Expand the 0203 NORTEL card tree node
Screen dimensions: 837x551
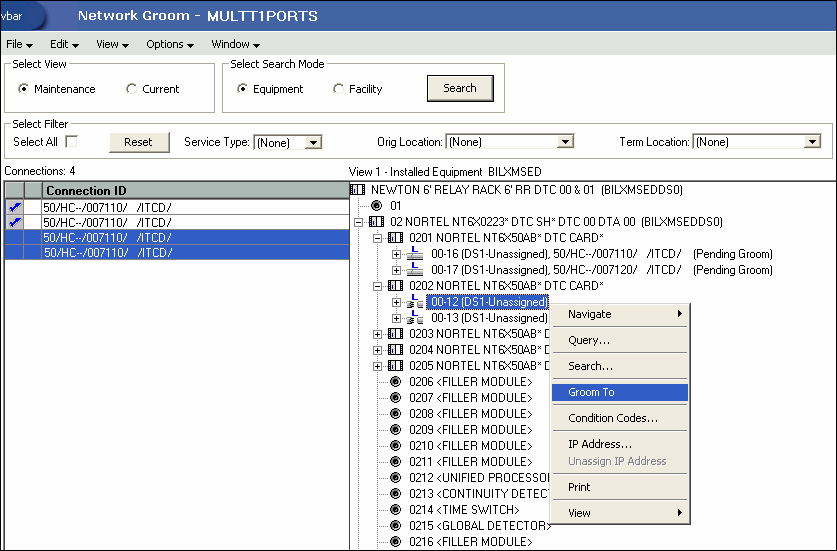377,334
